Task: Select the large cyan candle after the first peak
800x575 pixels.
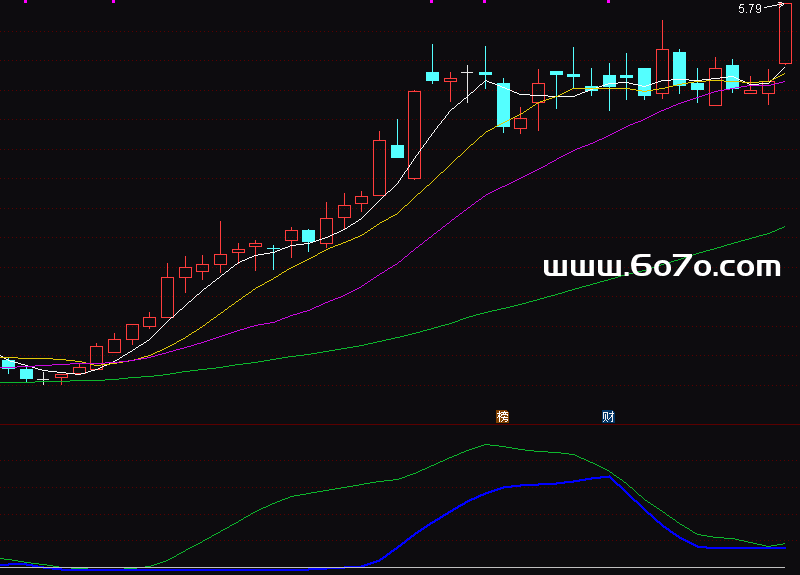Action: tap(503, 104)
